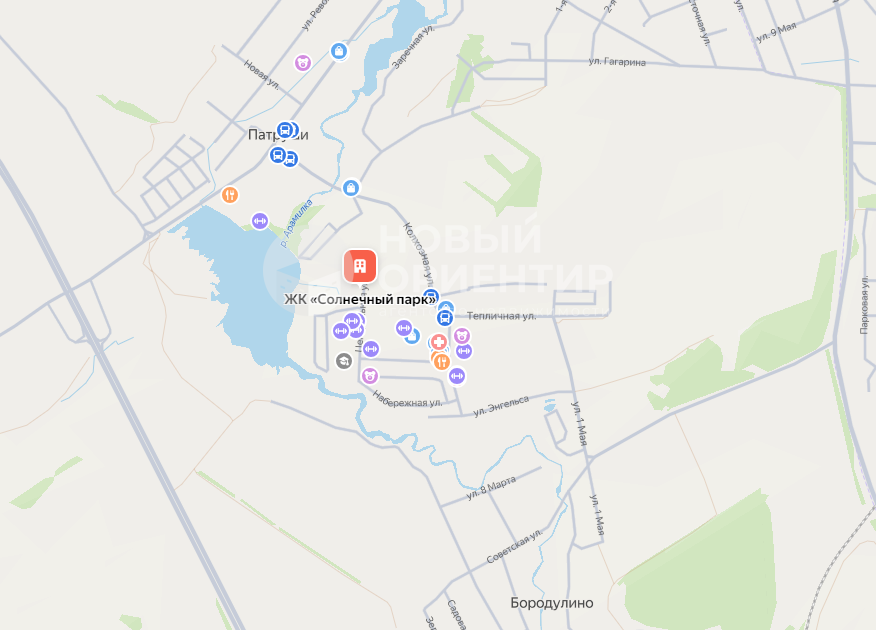
Task: Click the red ЖК «Солнечный парк» building marker
Action: (x=360, y=266)
